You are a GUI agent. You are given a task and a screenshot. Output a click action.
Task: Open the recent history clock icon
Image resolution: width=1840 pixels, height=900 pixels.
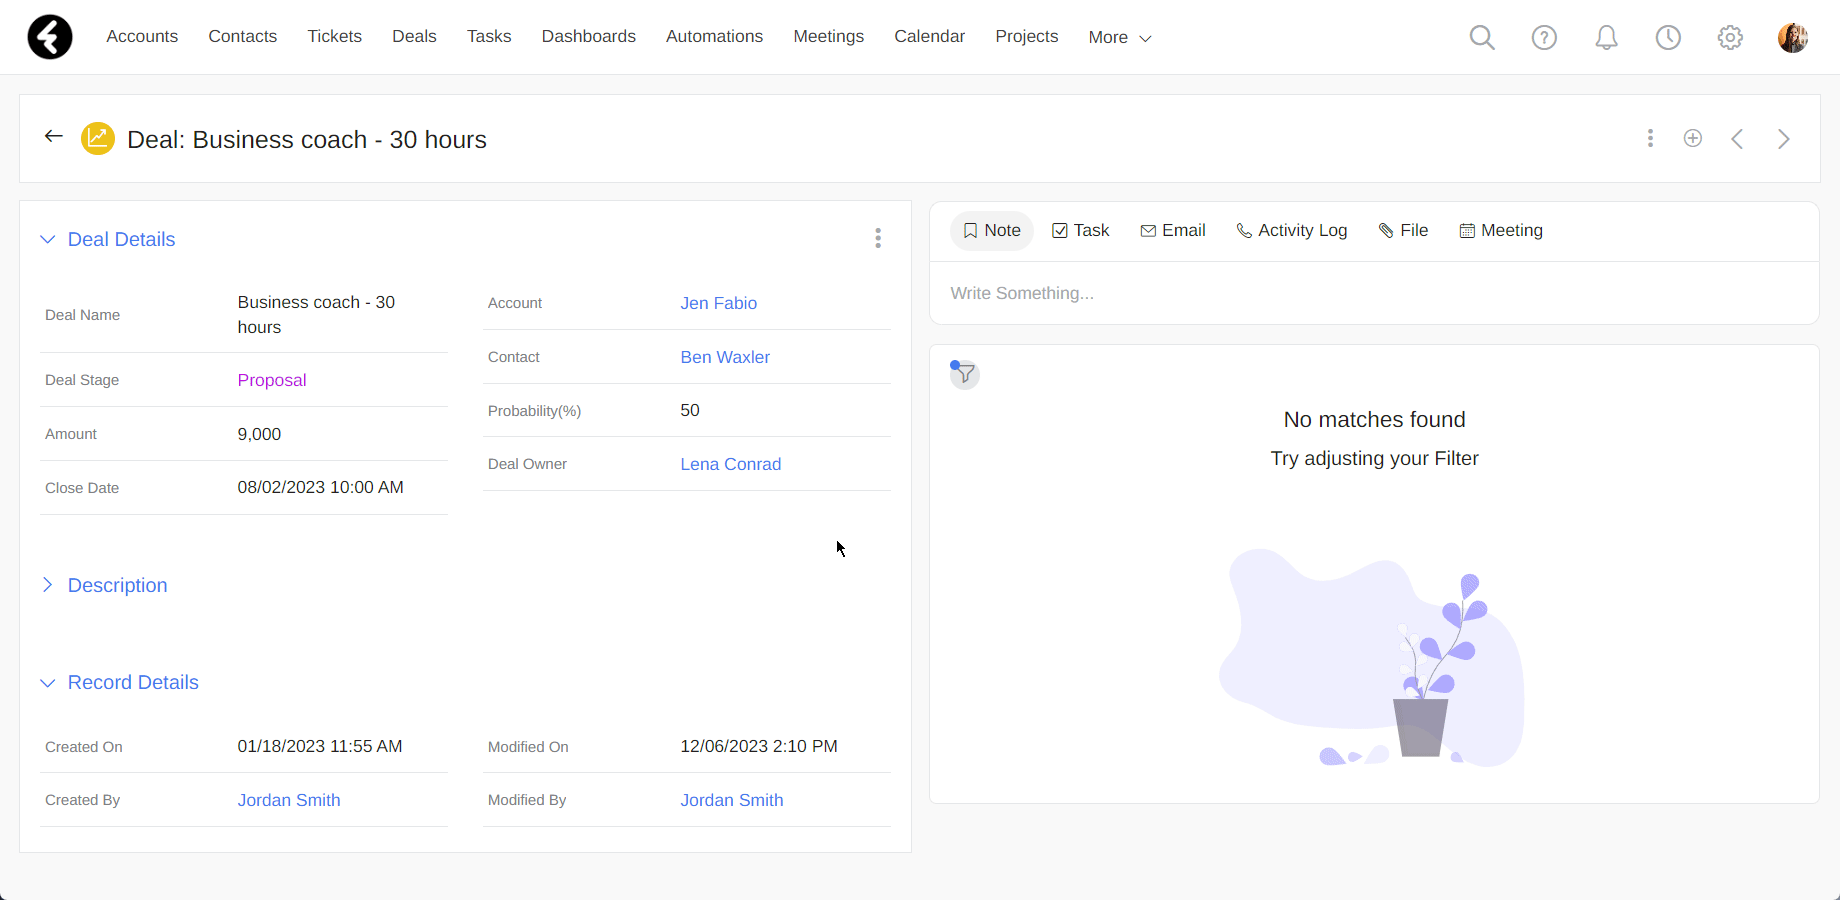(1668, 37)
